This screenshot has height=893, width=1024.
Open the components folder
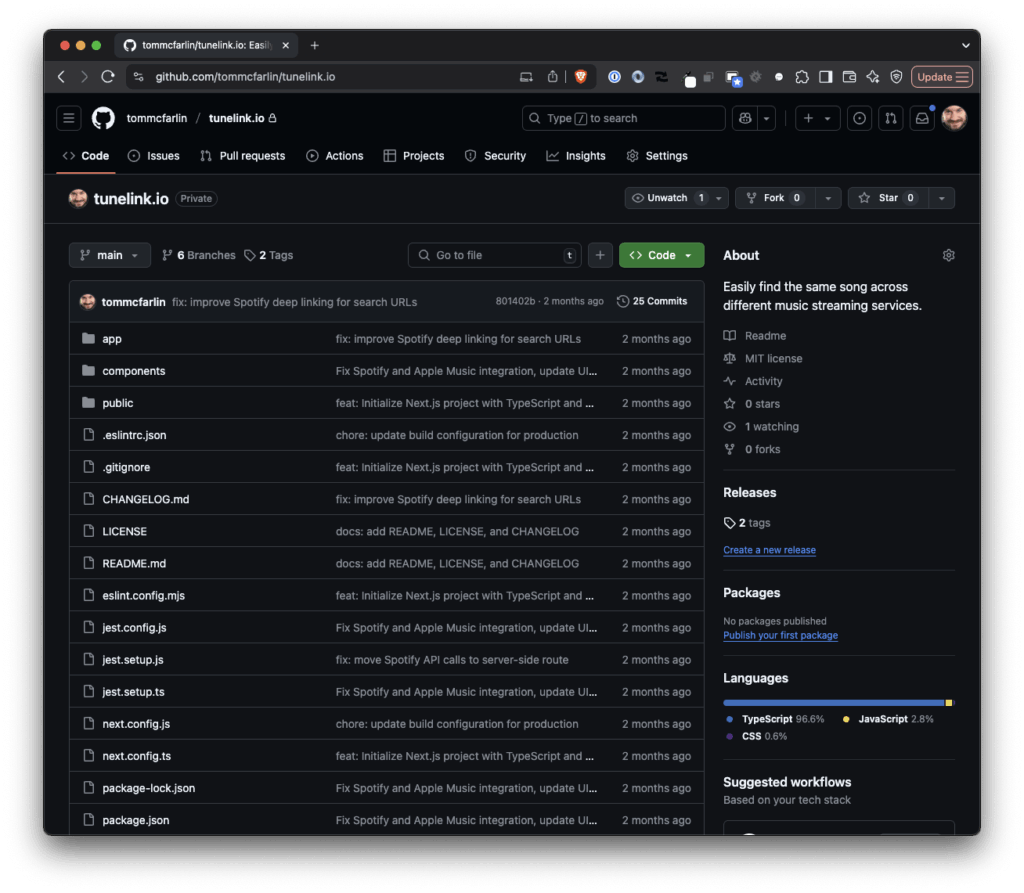[134, 371]
